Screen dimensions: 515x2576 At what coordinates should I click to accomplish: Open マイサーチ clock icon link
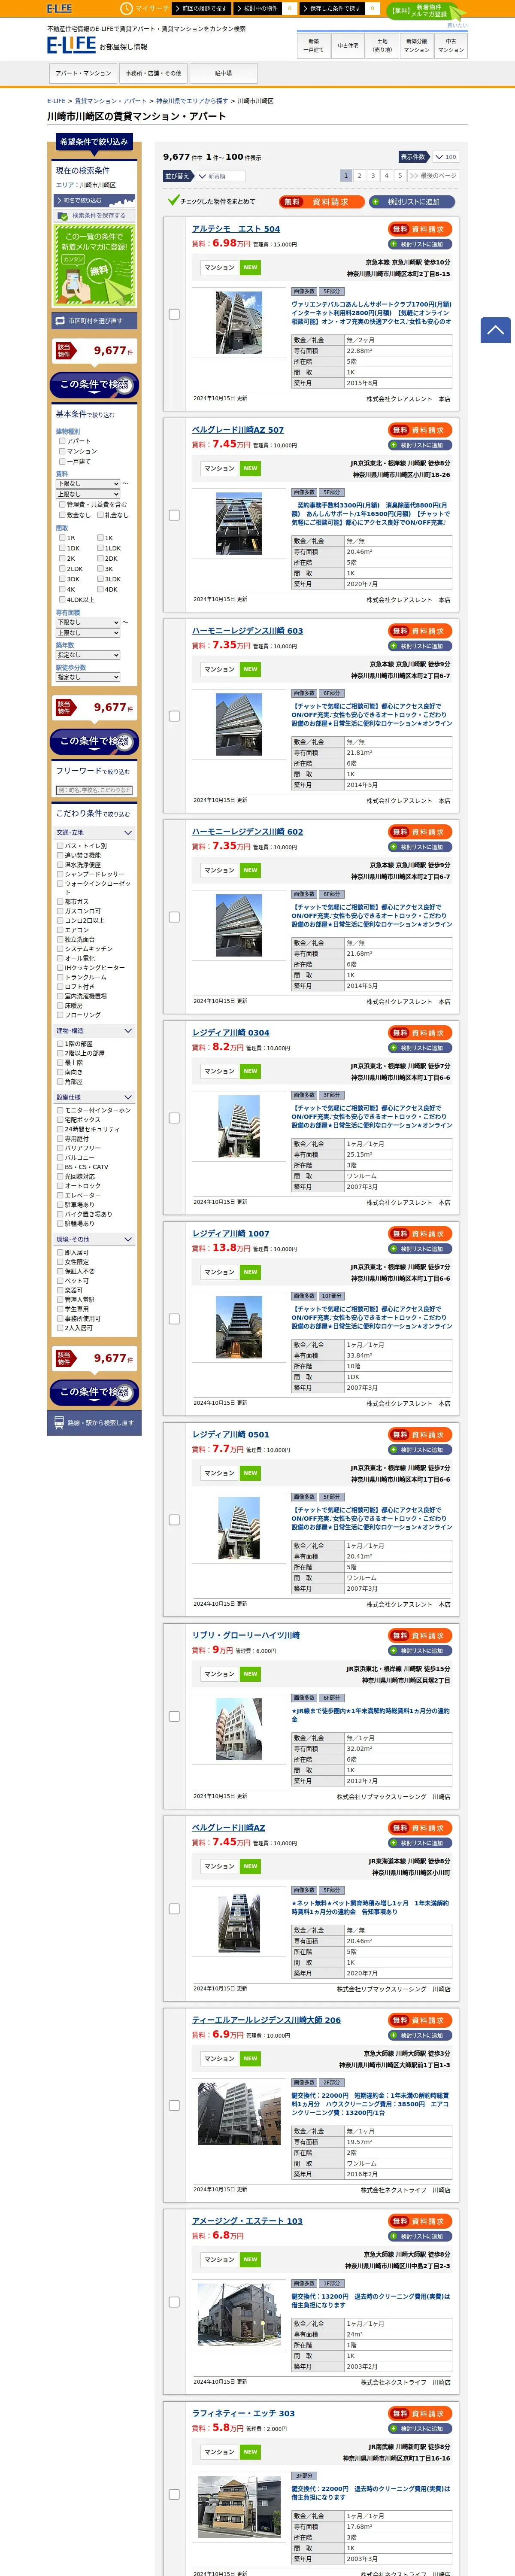144,8
